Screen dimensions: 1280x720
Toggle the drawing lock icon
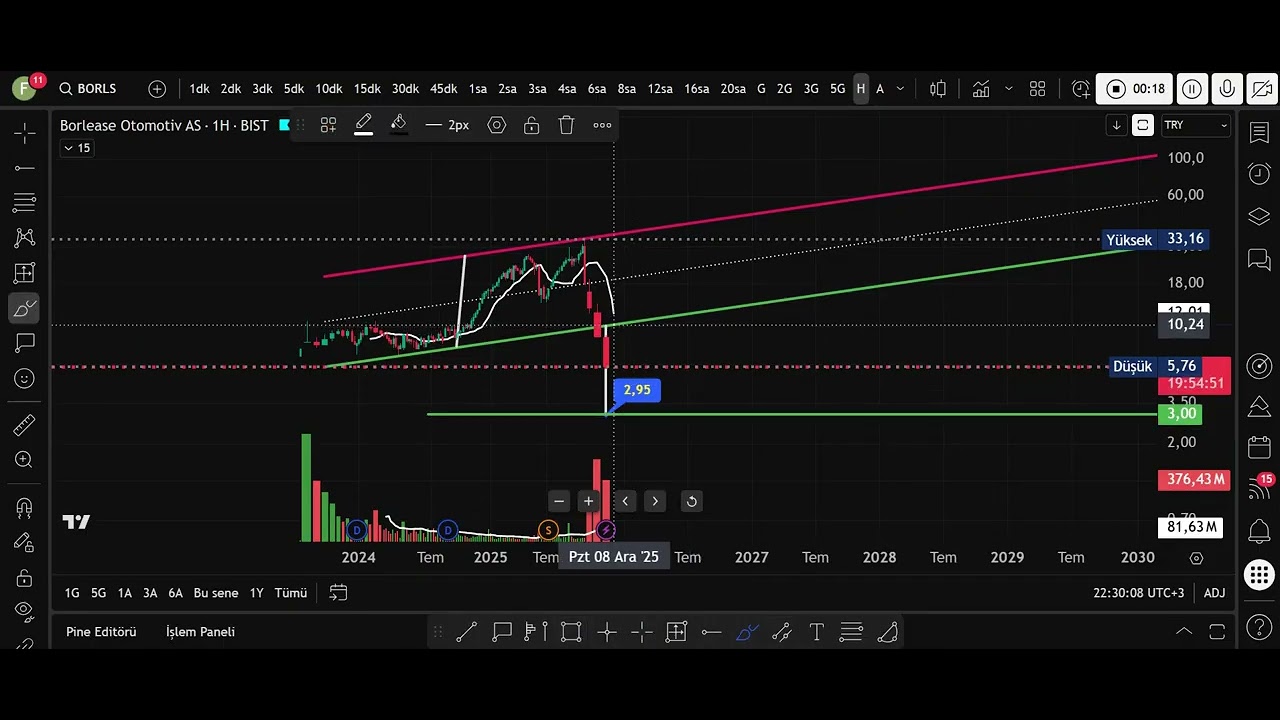point(532,125)
